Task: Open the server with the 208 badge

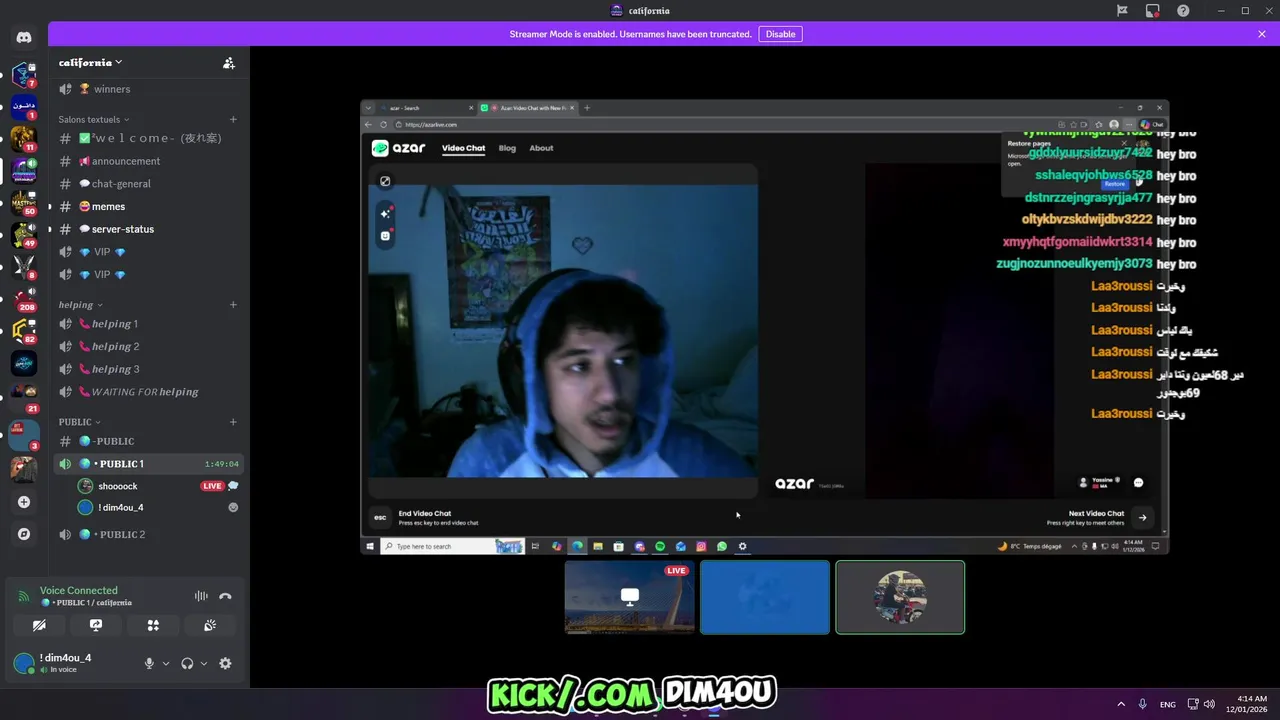Action: (24, 299)
